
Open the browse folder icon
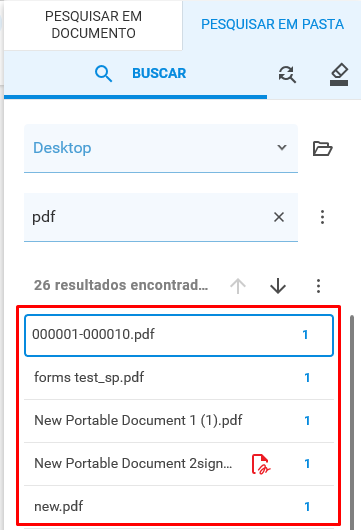[322, 148]
